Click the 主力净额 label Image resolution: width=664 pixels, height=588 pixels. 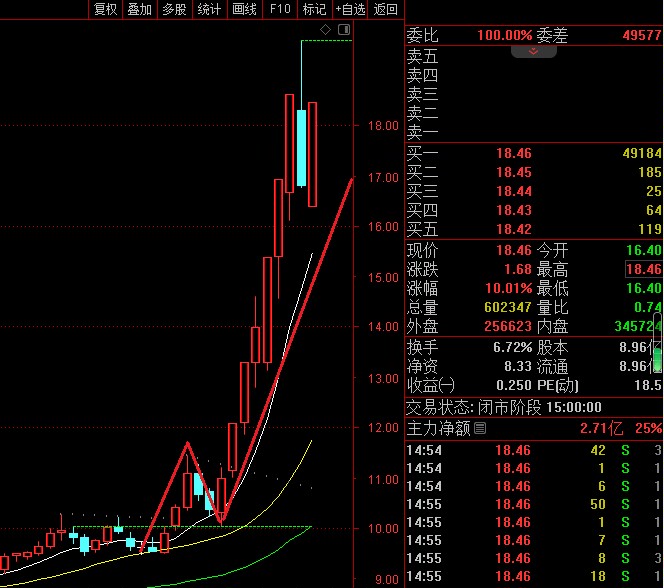[x=439, y=428]
